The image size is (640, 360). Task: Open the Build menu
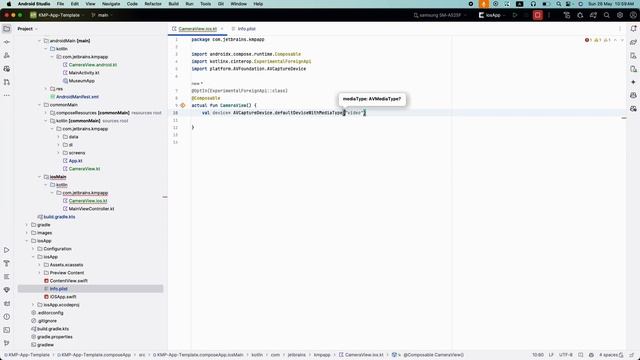point(173,4)
